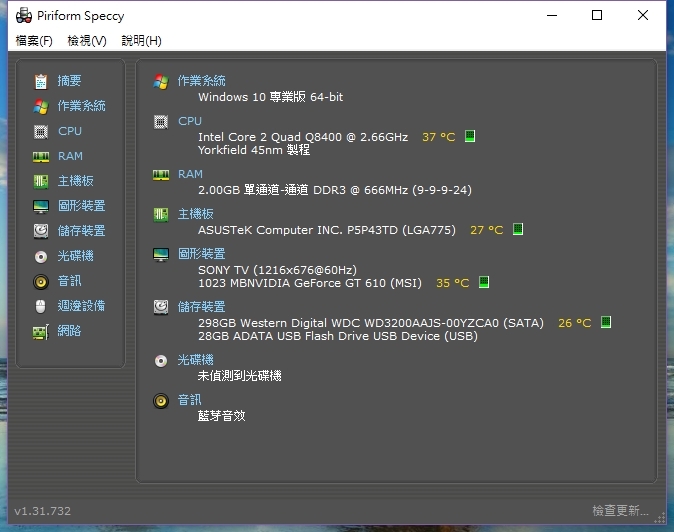Click text Windows 10 專業版 64-bit
The width and height of the screenshot is (674, 532).
[270, 97]
